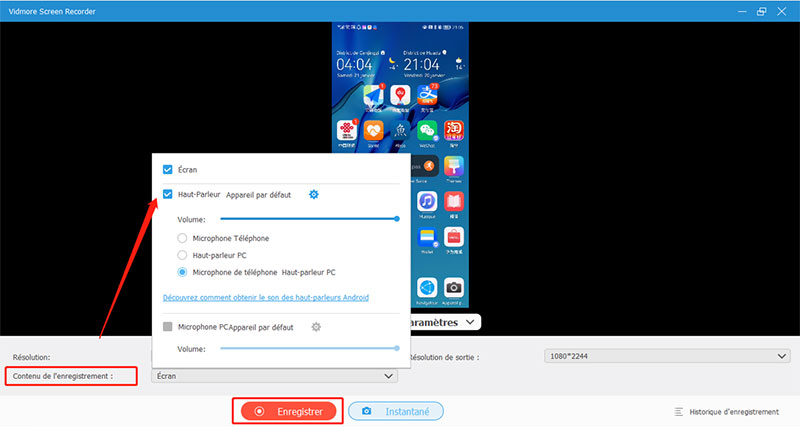
Task: Tap the camera app icon on phone
Action: (453, 288)
